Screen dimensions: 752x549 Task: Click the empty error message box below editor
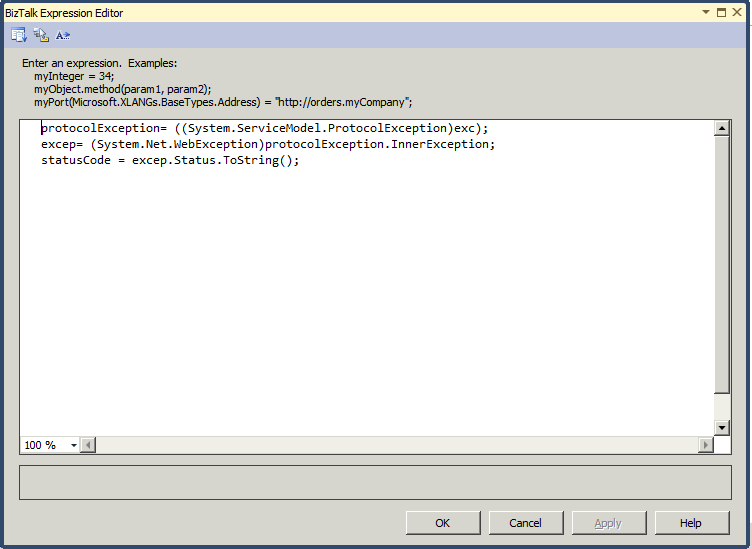pos(376,482)
